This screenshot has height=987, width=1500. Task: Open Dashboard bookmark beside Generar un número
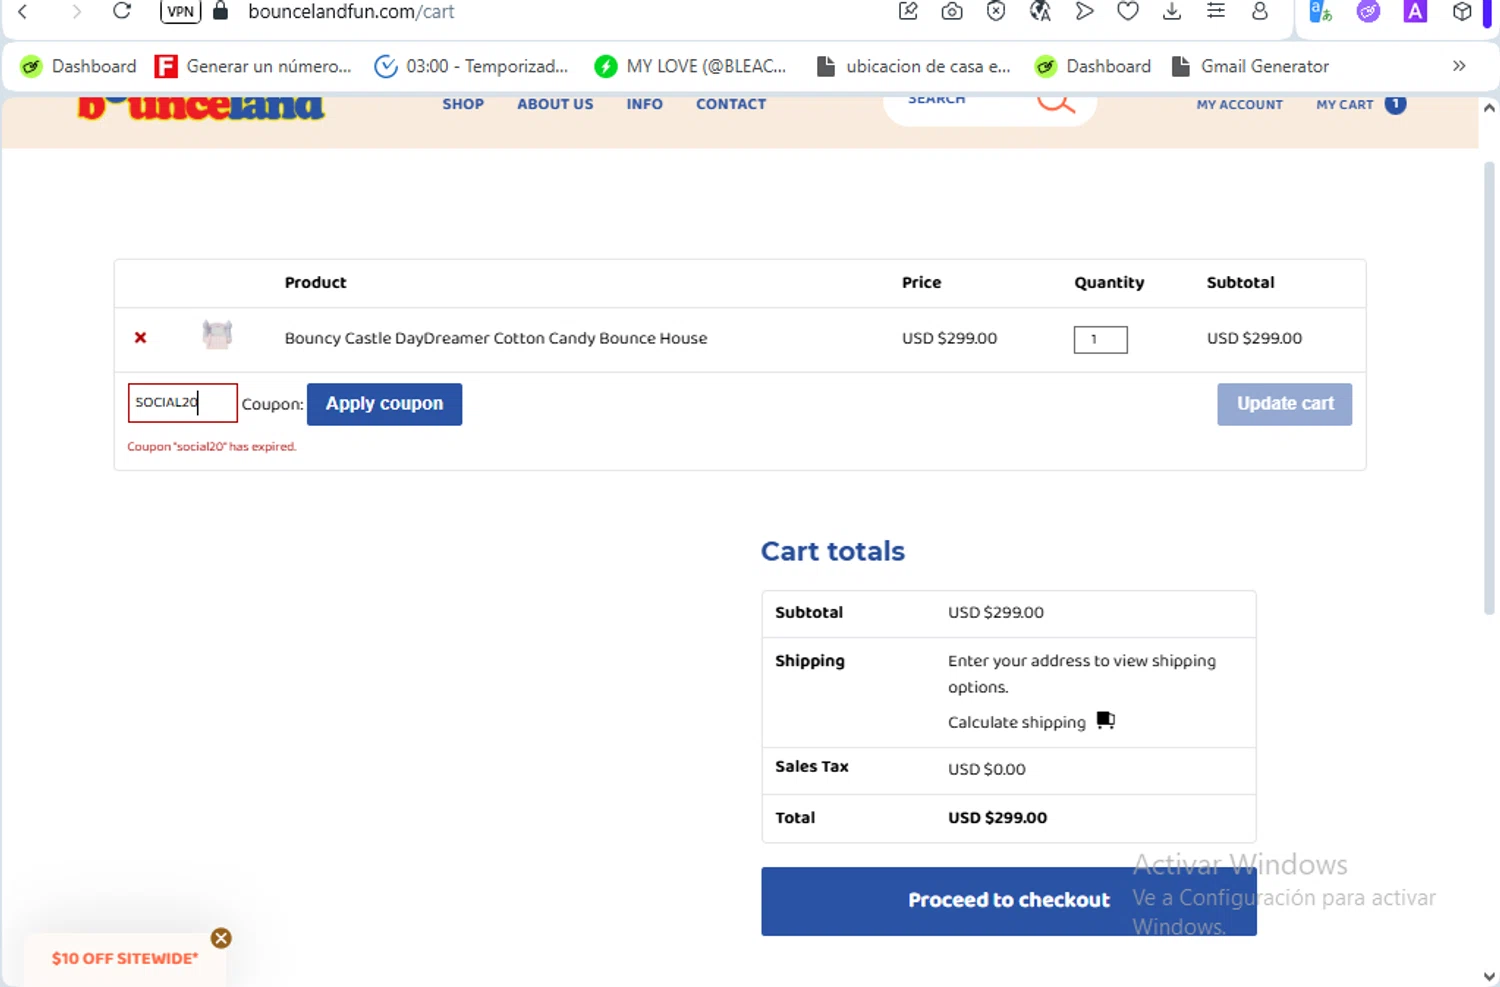(x=78, y=66)
